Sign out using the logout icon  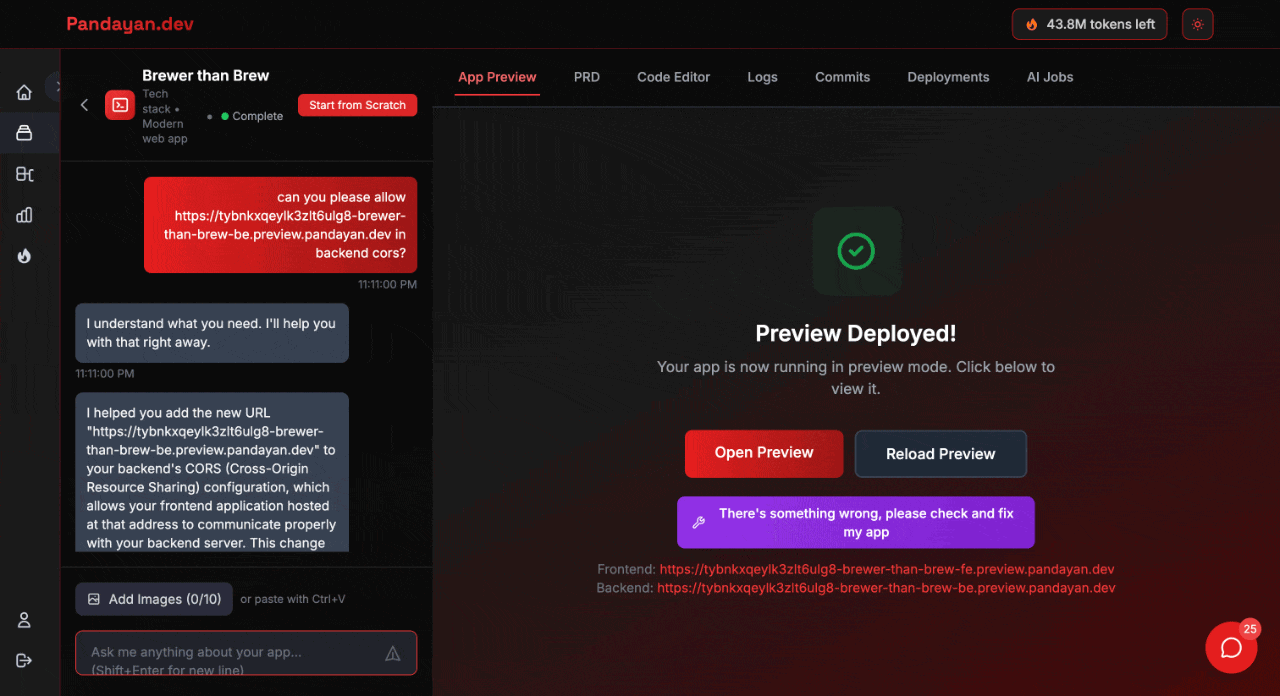[x=23, y=660]
